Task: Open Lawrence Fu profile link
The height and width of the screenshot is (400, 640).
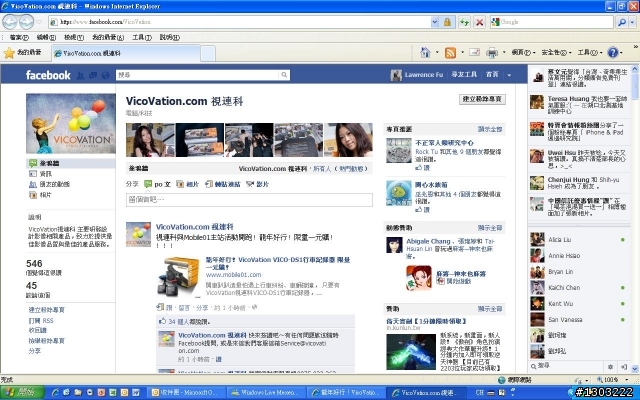Action: point(423,75)
